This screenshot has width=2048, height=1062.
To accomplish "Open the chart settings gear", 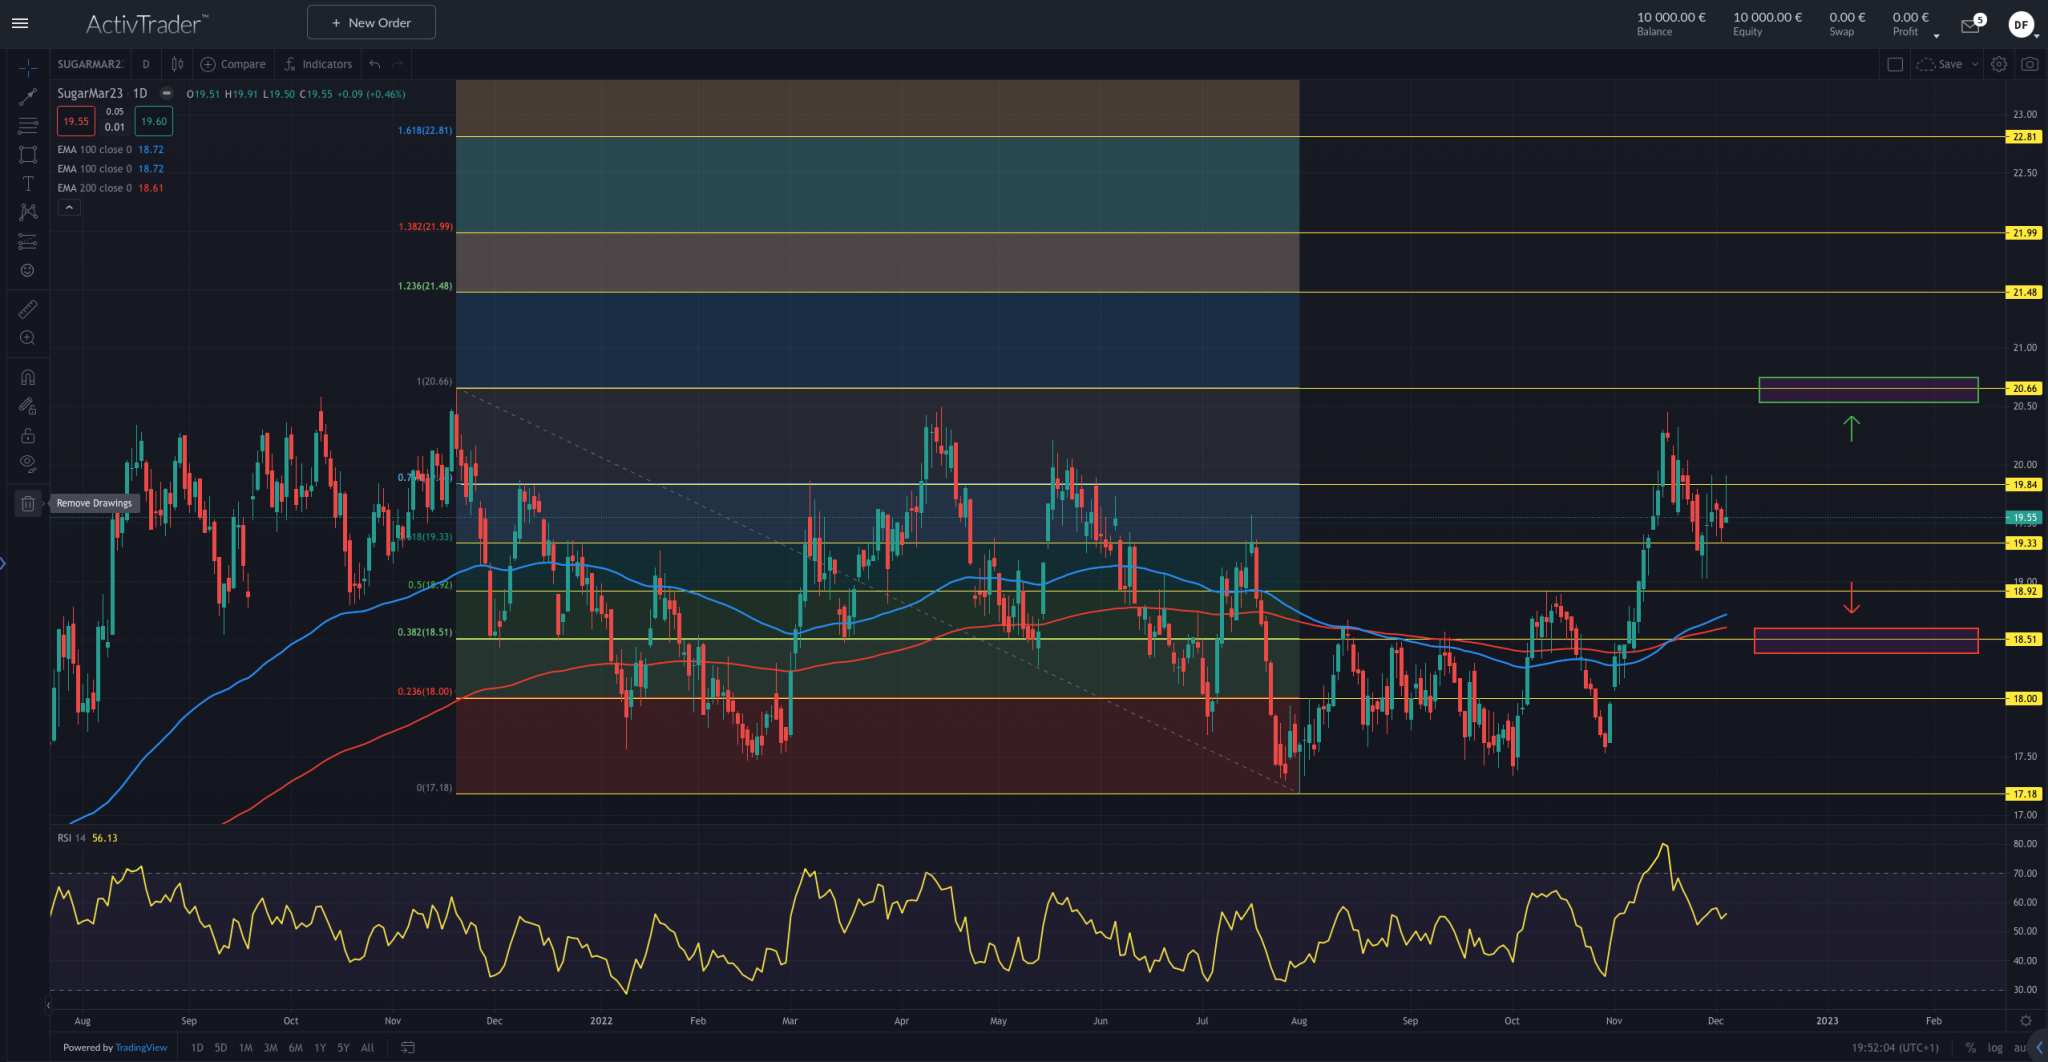I will pos(1999,63).
